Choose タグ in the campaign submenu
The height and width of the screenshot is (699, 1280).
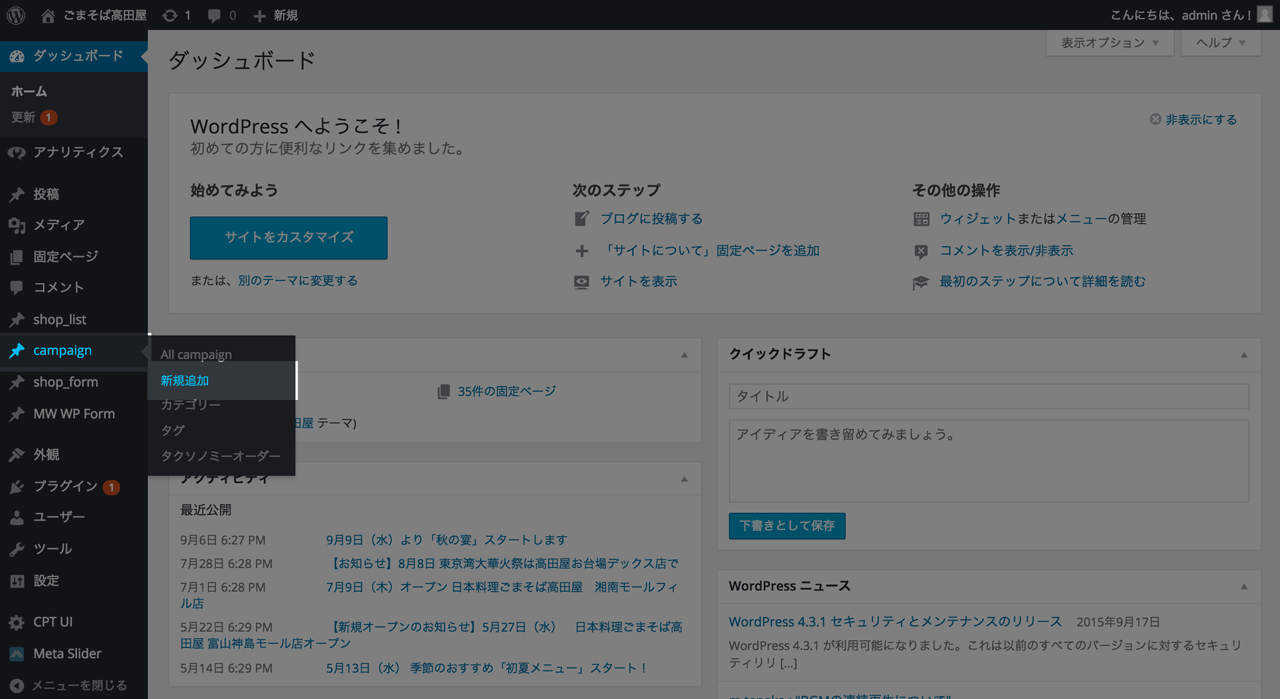coord(173,430)
